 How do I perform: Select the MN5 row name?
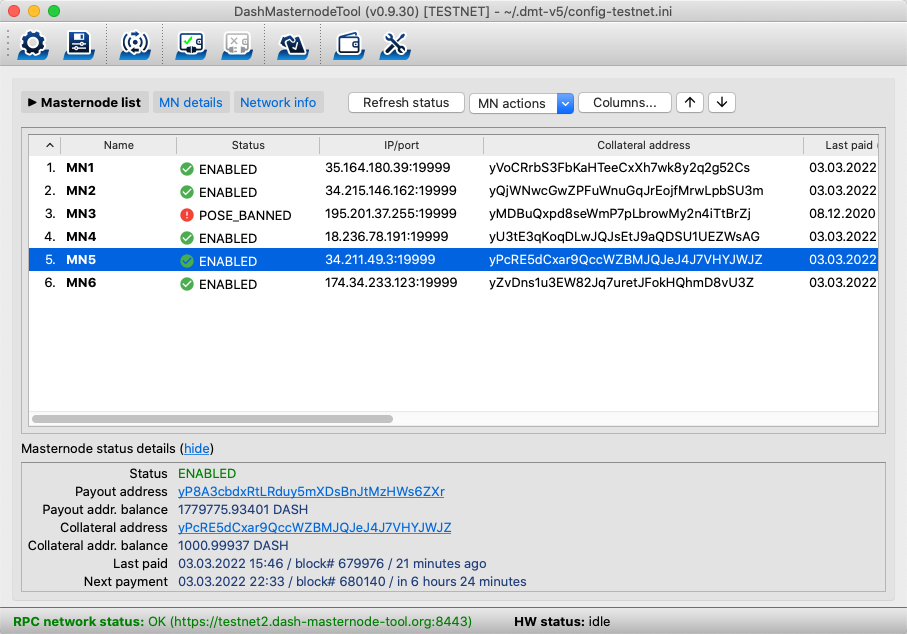(x=81, y=260)
